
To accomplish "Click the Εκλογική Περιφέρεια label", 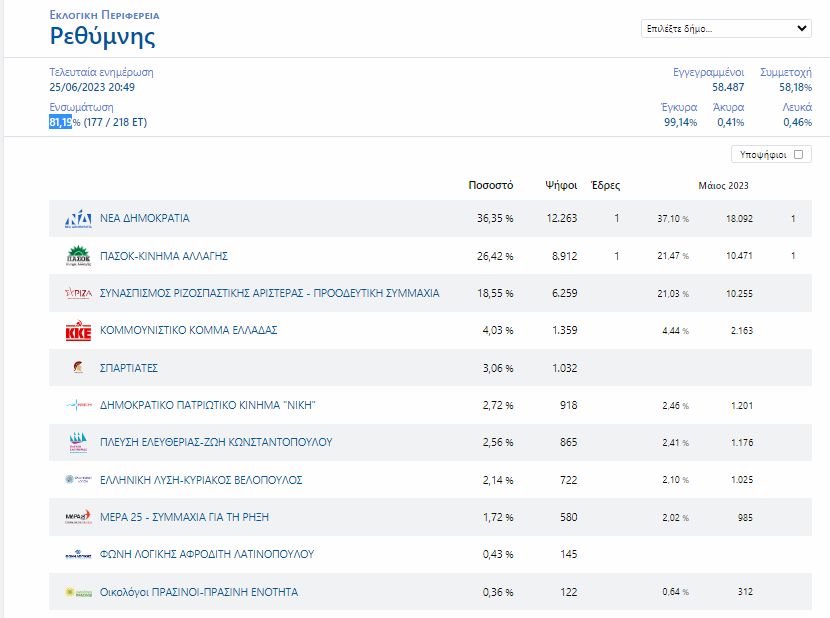I will (104, 15).
